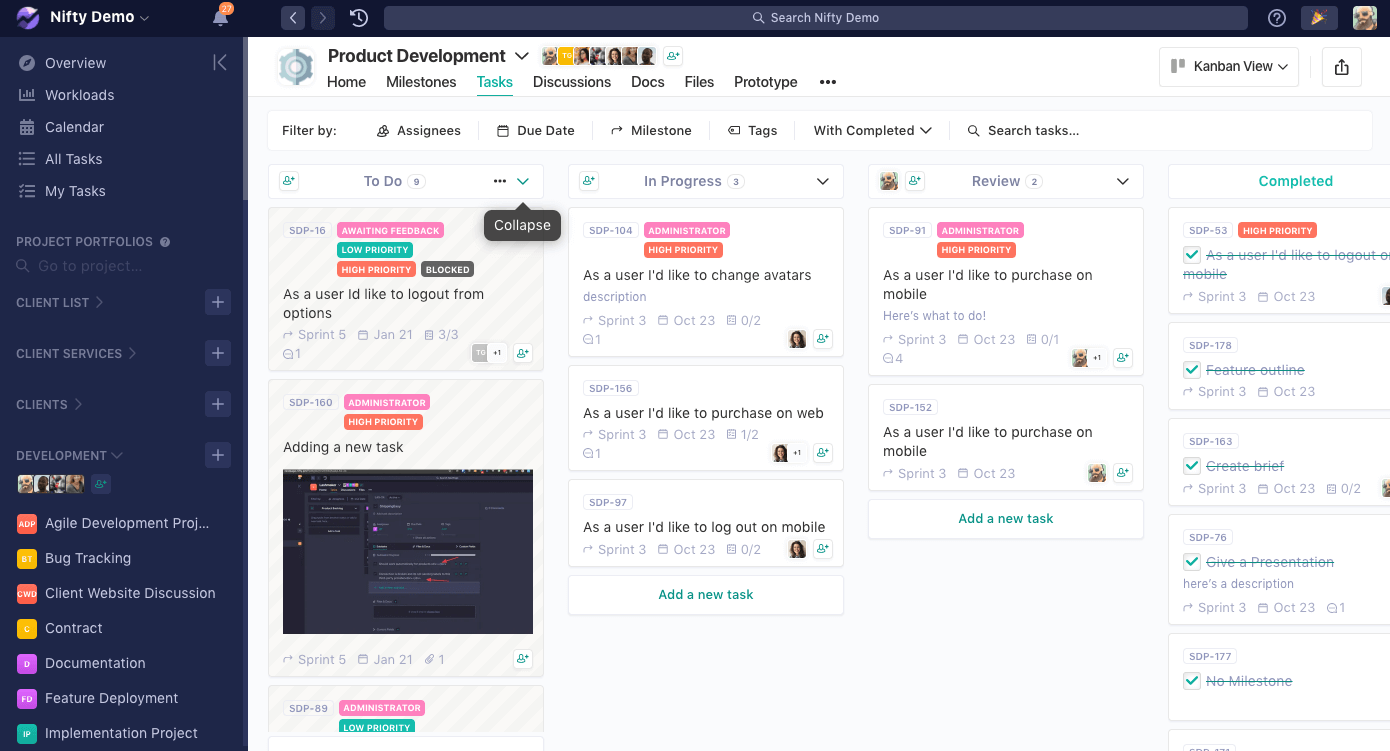1390x751 pixels.
Task: Assign member icon in In Progress column header
Action: click(589, 181)
